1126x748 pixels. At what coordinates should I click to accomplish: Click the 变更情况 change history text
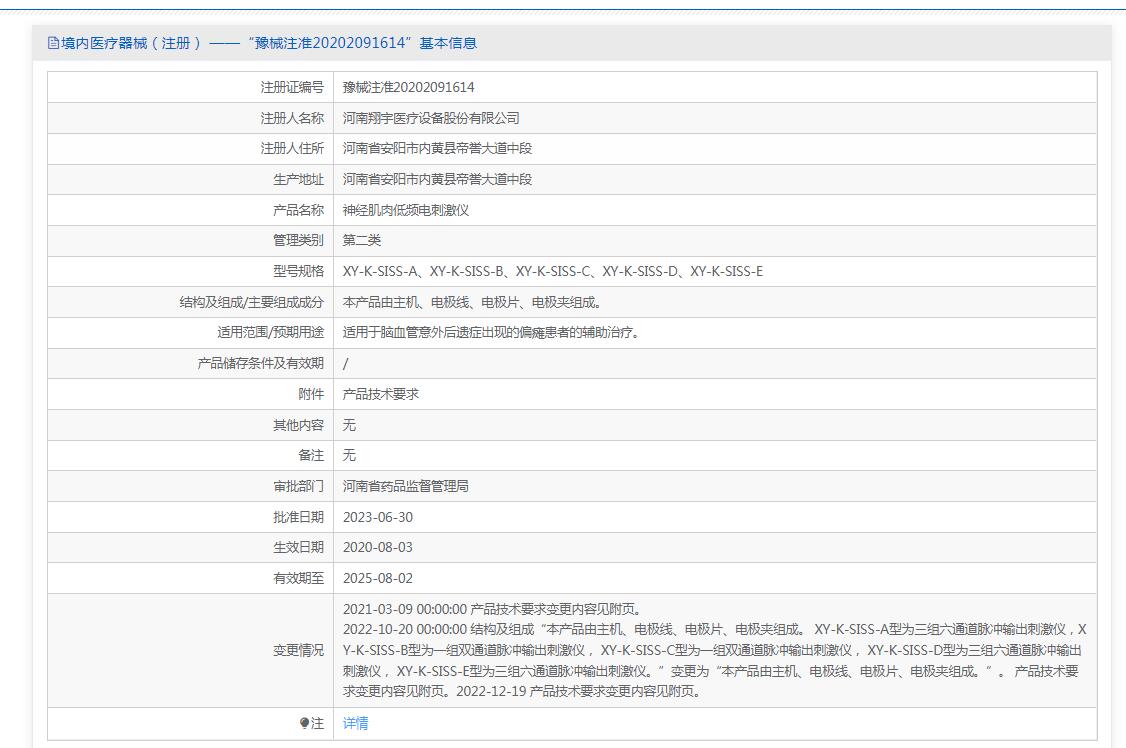click(x=710, y=650)
